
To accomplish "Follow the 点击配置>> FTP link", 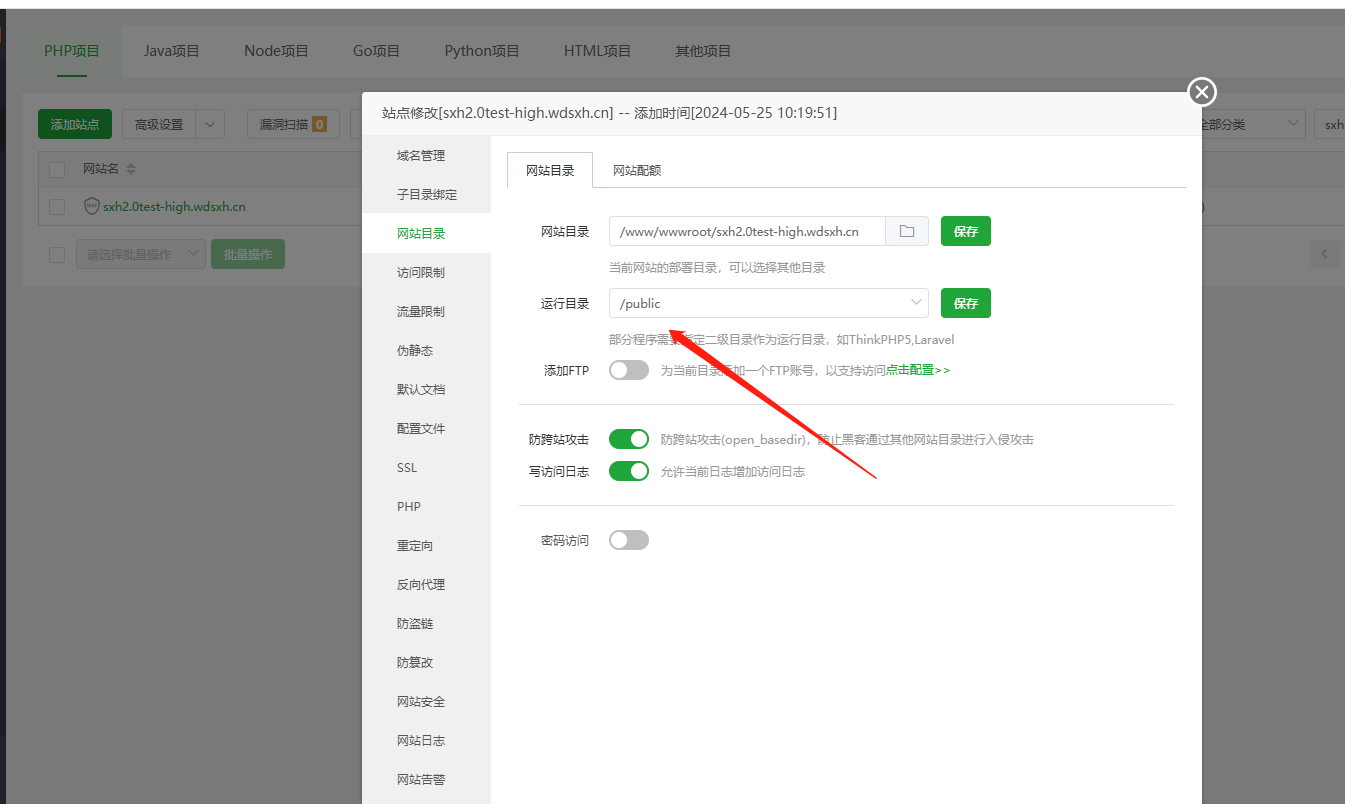I will click(918, 370).
